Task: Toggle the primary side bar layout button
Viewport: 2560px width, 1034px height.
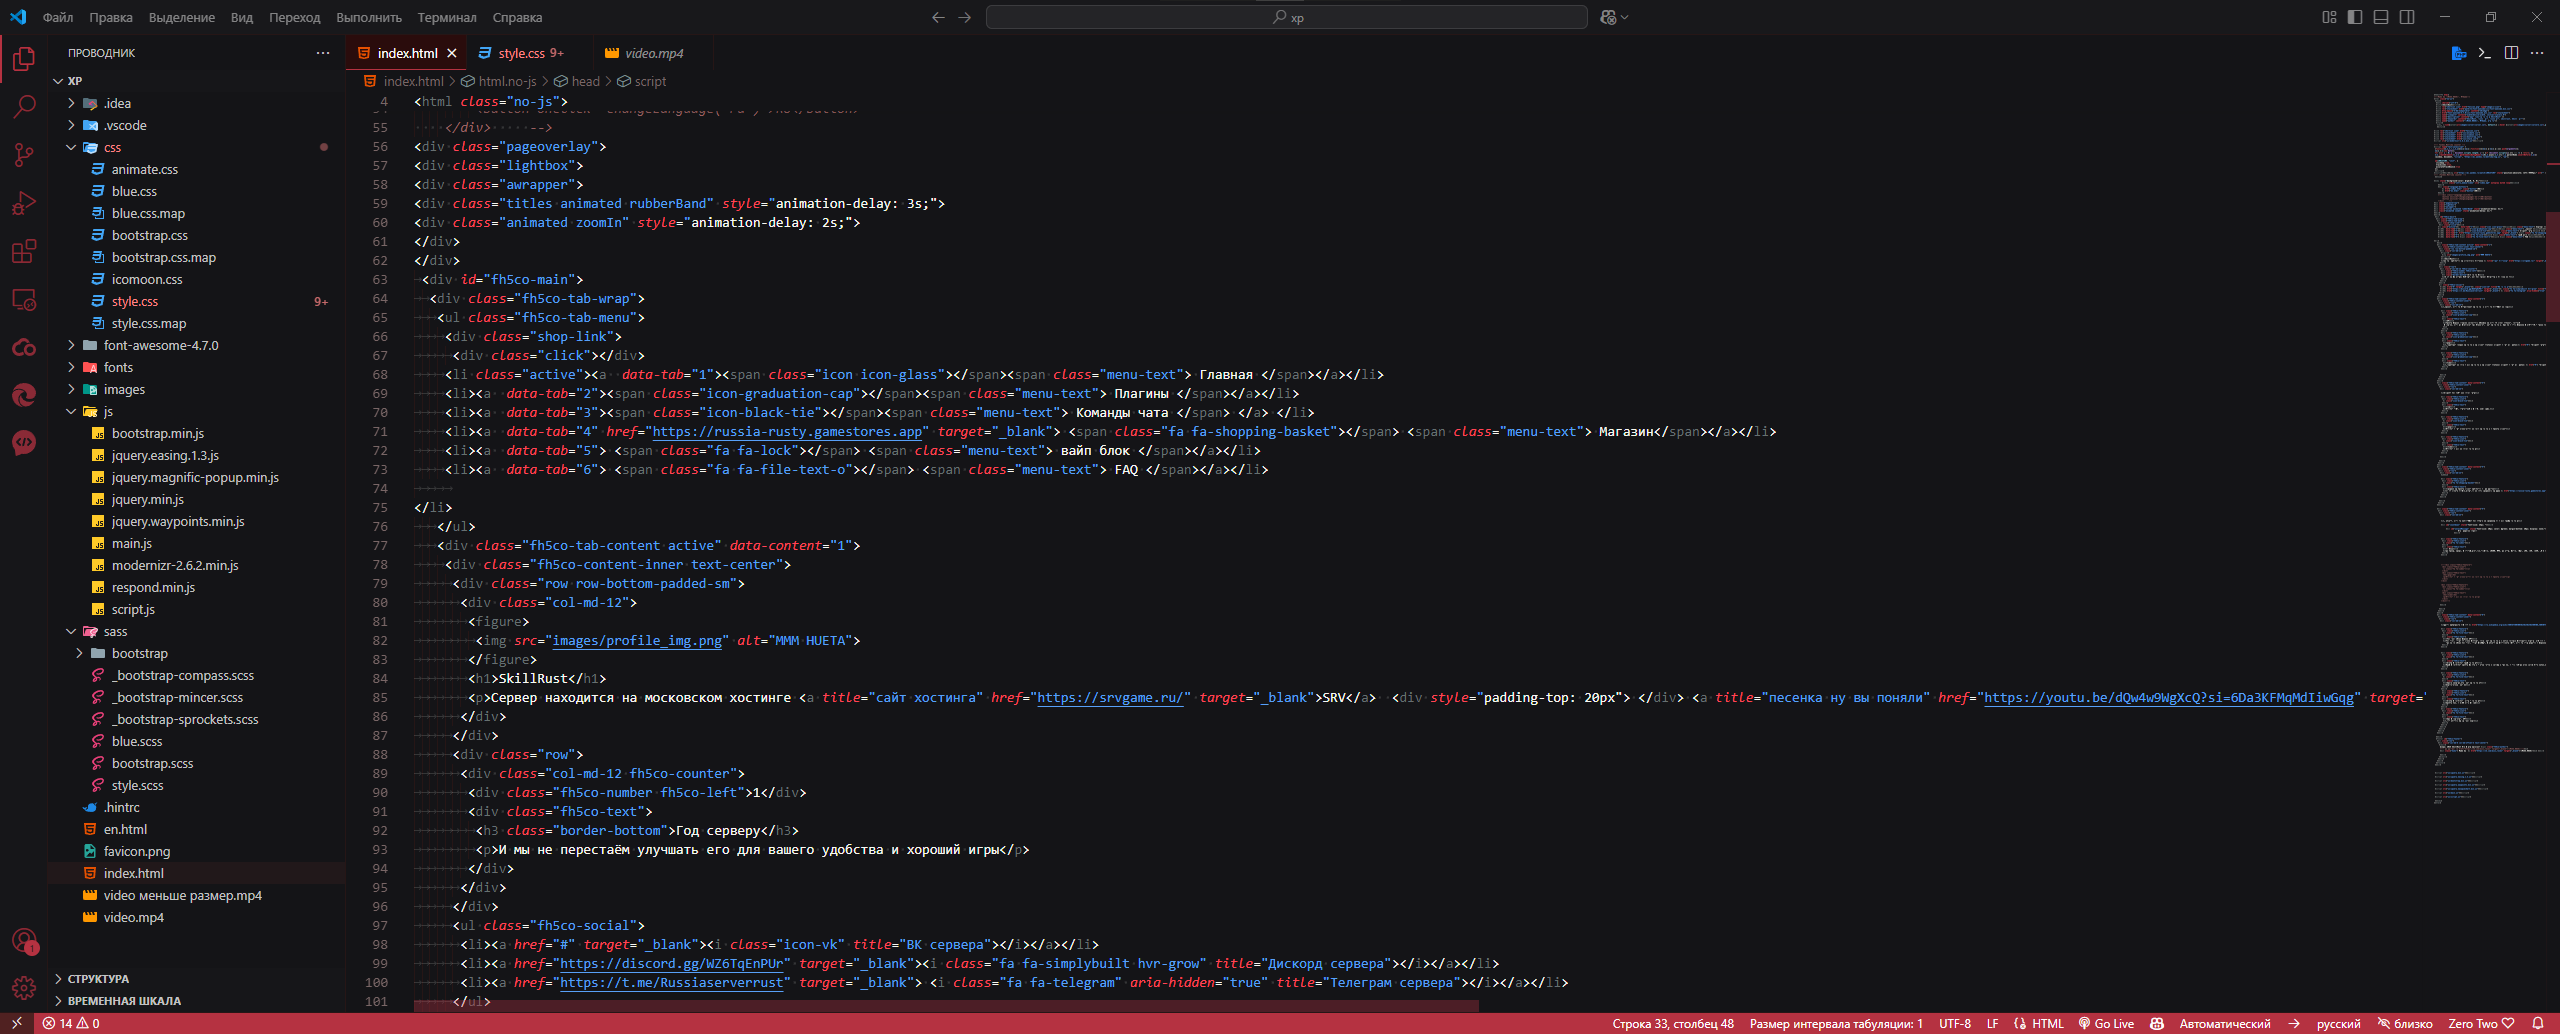Action: pos(2355,17)
